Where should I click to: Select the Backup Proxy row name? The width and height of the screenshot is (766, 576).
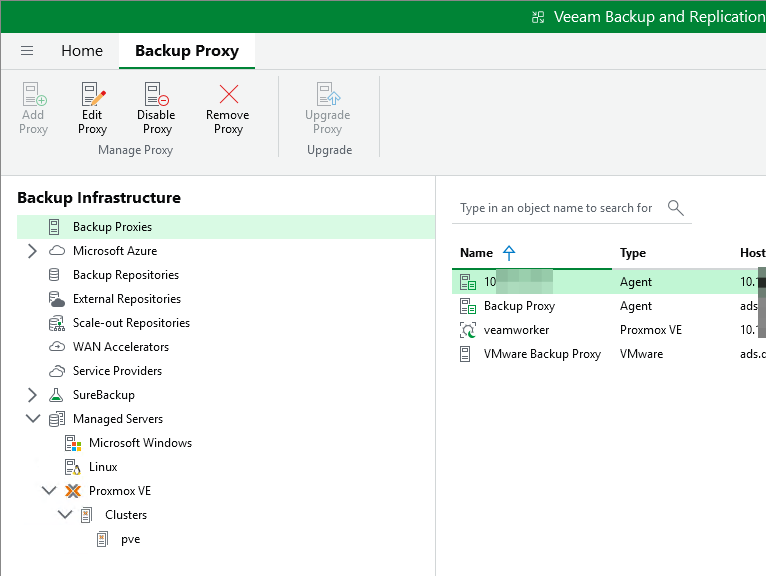[519, 306]
